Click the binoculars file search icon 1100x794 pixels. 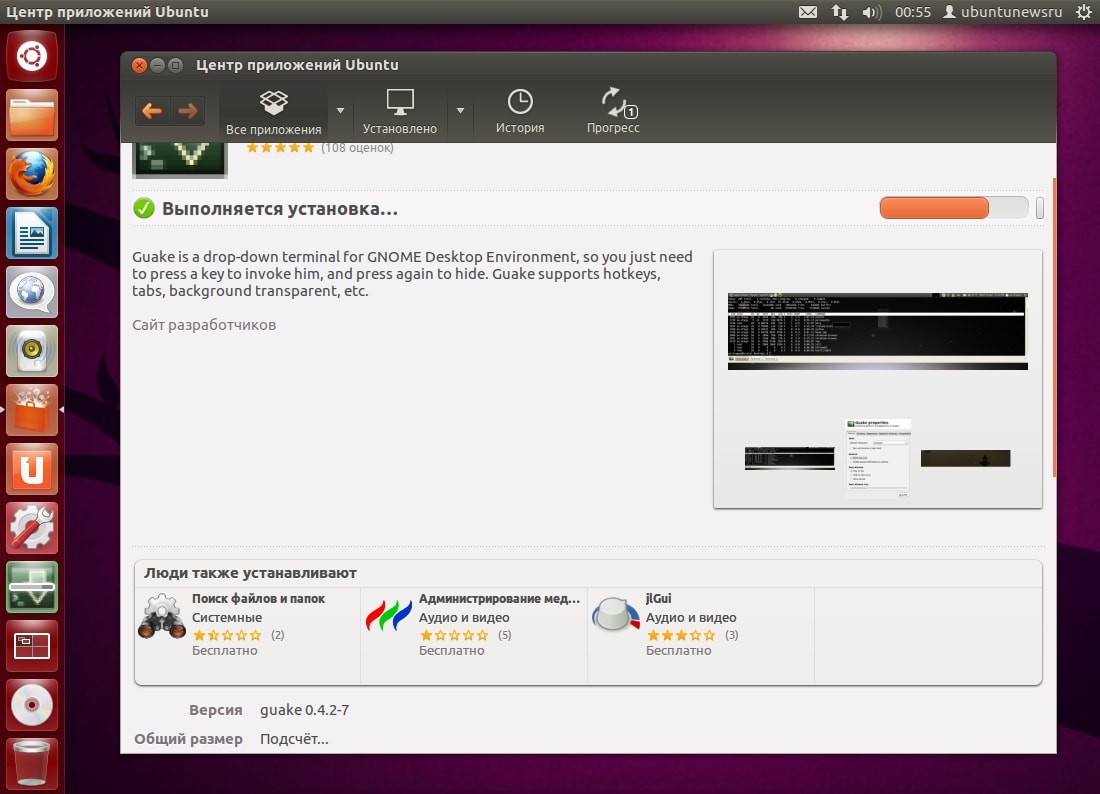(162, 617)
